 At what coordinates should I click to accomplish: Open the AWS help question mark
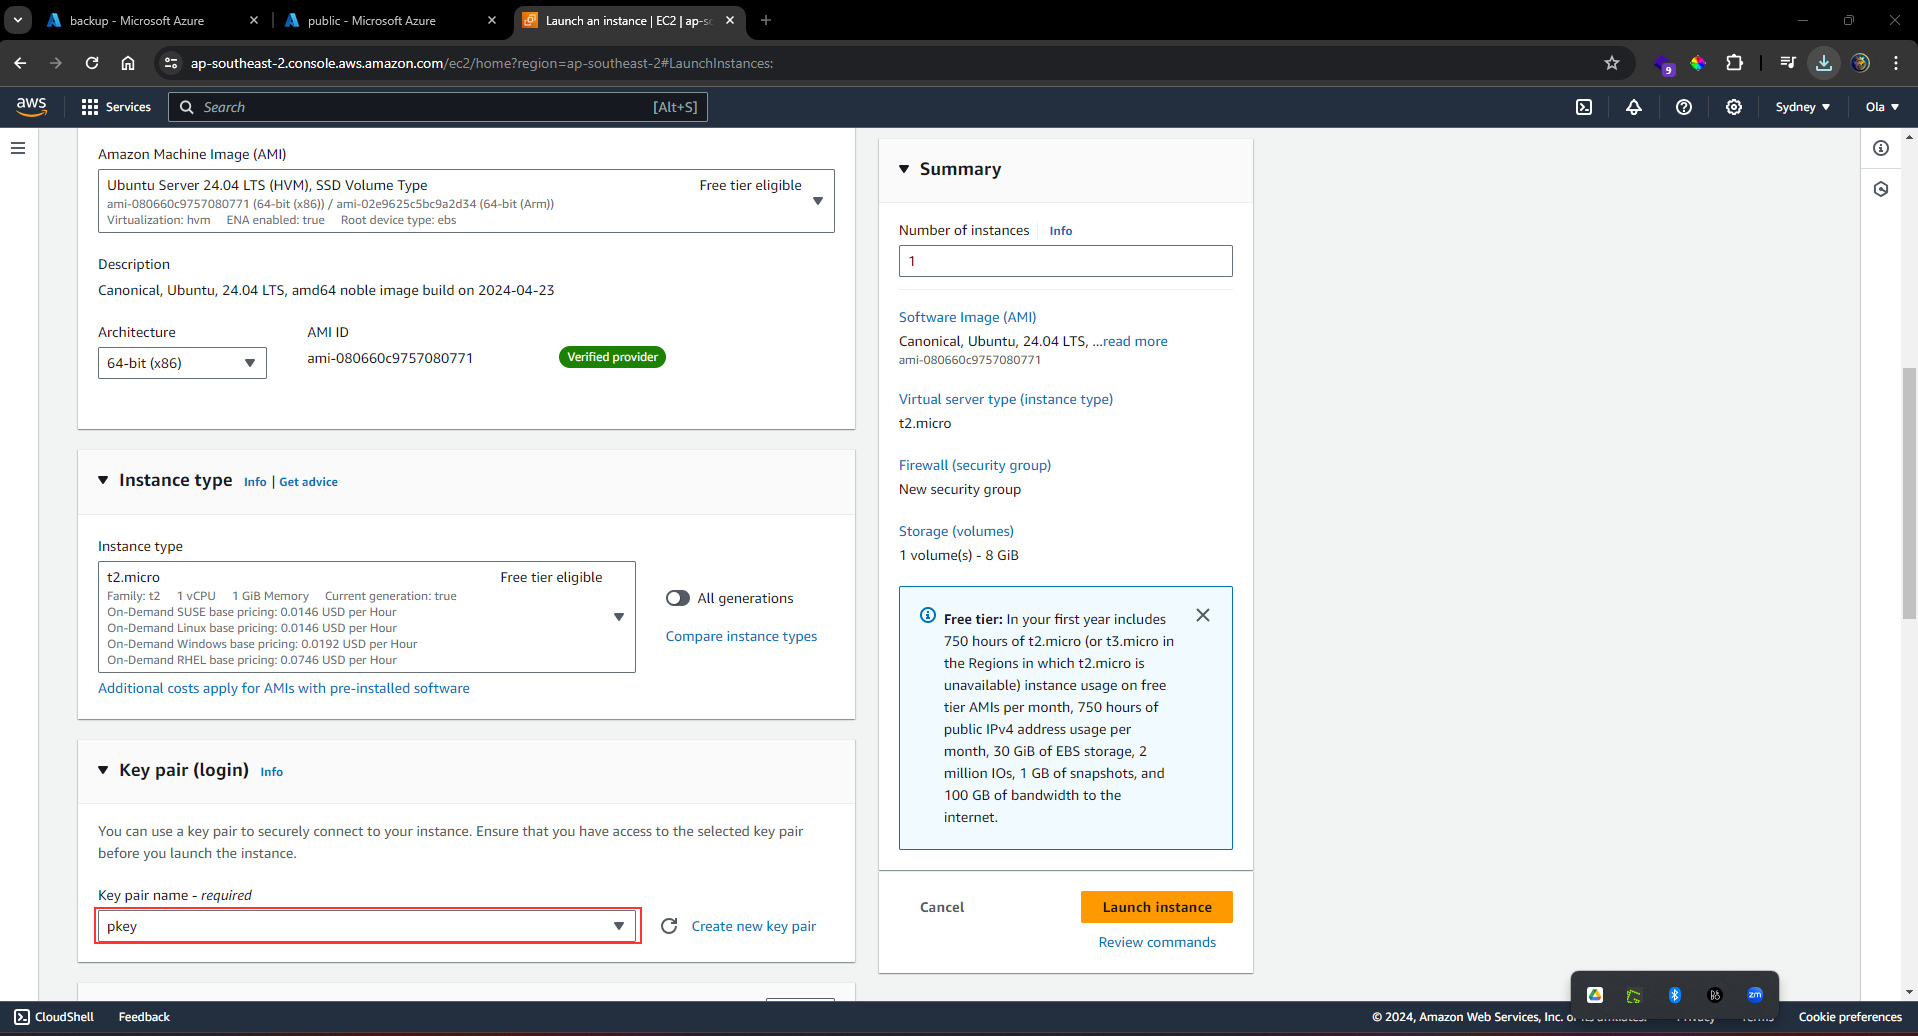click(x=1684, y=107)
